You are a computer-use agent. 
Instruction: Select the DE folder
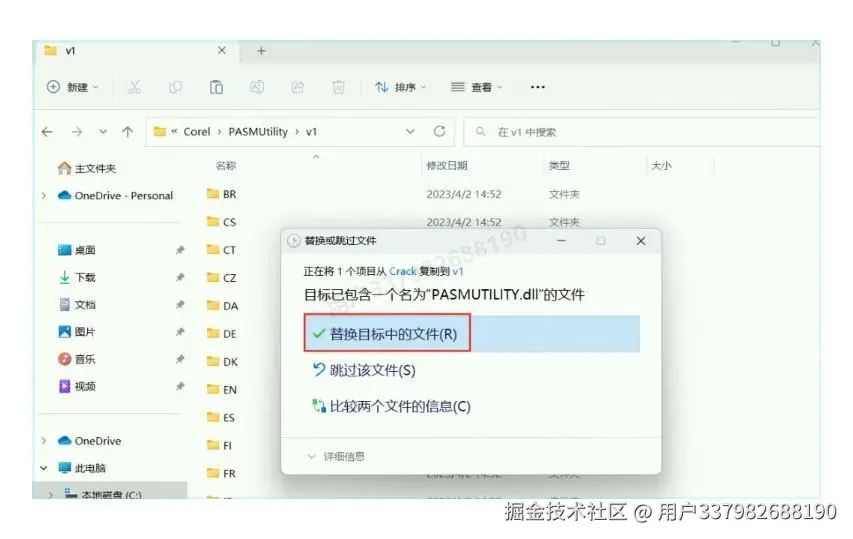pyautogui.click(x=222, y=333)
